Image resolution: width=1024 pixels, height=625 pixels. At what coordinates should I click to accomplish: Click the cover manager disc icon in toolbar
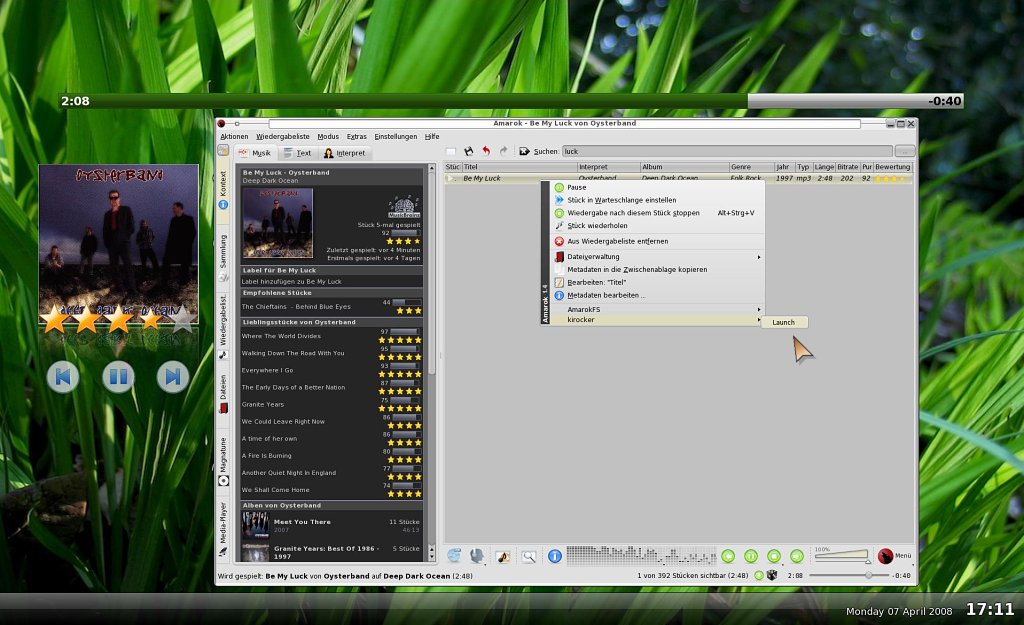[455, 556]
